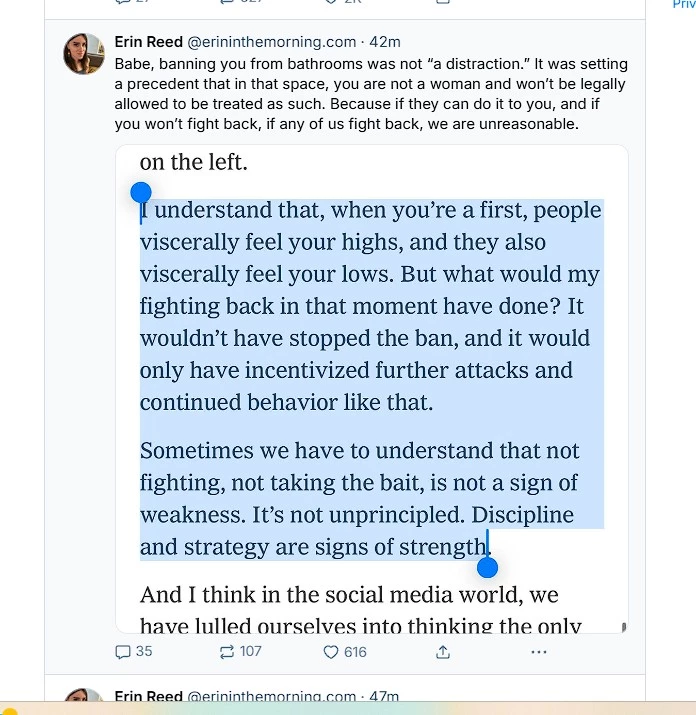Reply to Erin Reed's post
This screenshot has height=715, width=696.
(124, 652)
